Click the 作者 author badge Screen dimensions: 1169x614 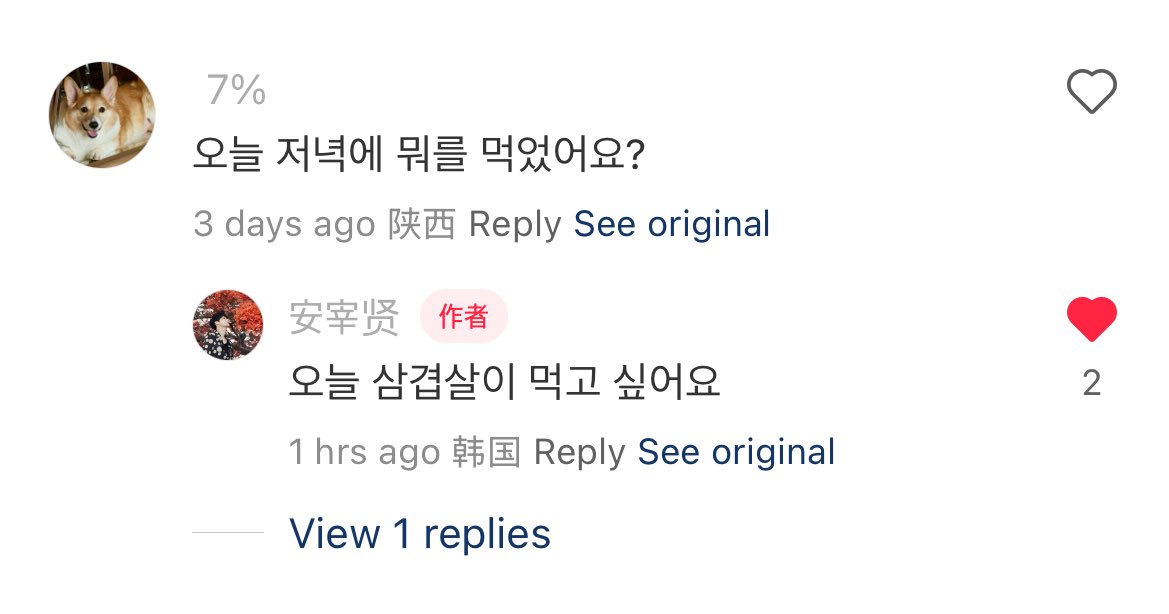(x=463, y=318)
